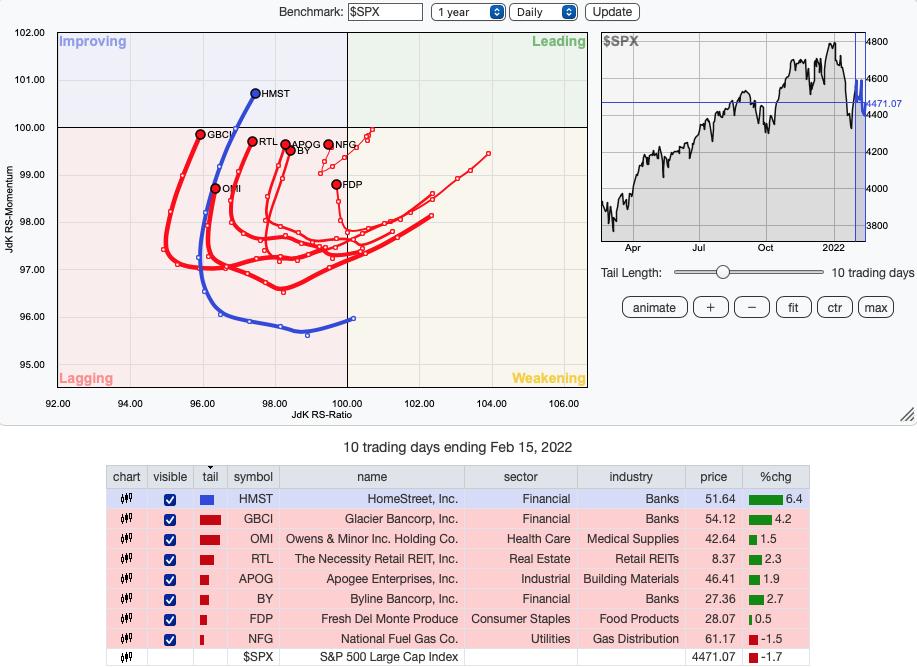Open chart icon for $SPX row

(x=126, y=657)
